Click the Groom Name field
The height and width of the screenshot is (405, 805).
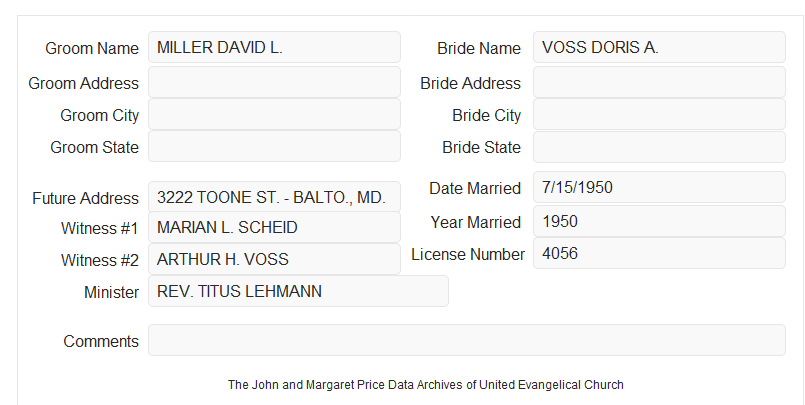click(x=274, y=47)
